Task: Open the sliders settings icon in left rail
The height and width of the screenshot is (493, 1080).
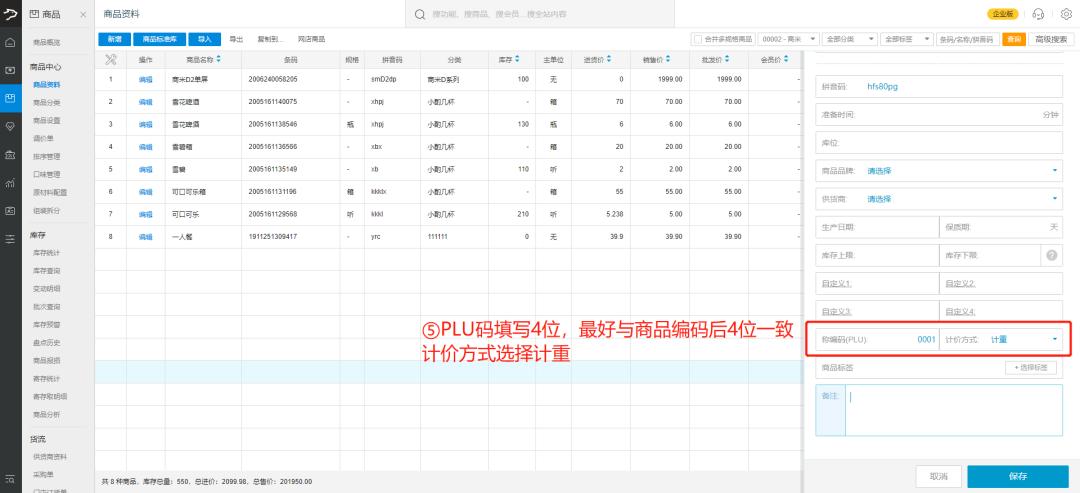Action: click(x=10, y=239)
